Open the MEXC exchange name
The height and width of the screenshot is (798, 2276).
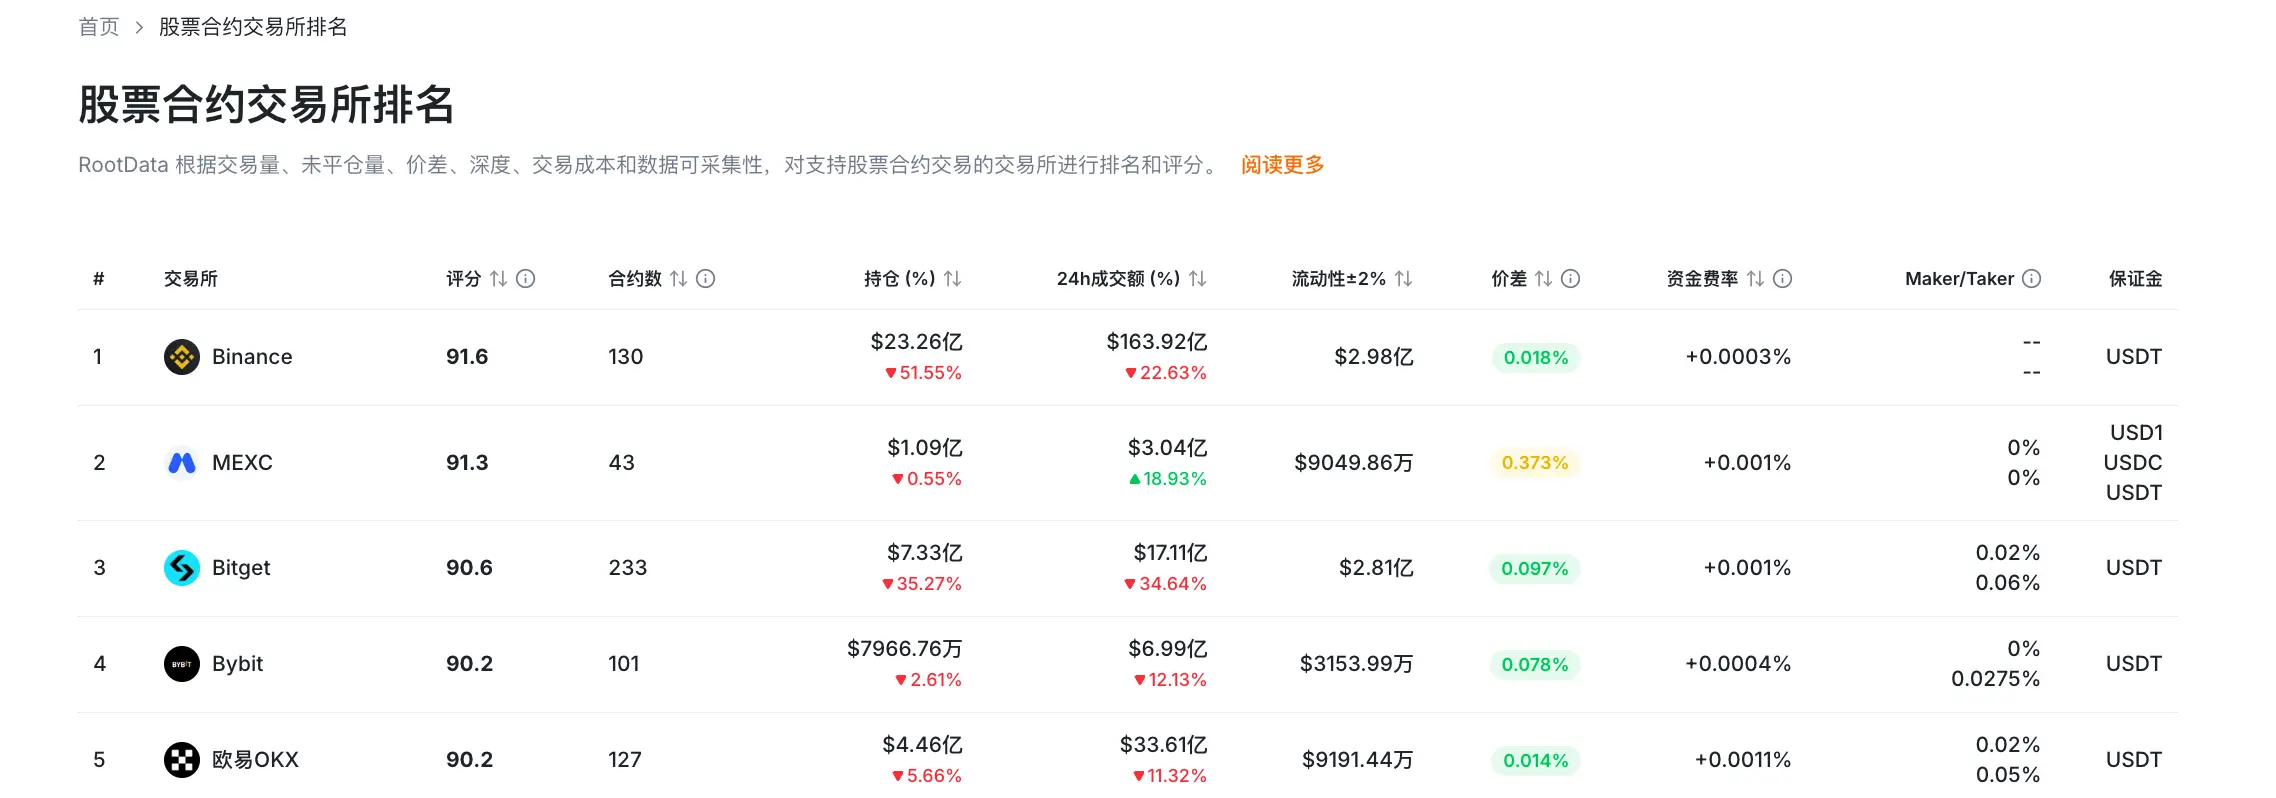point(242,463)
